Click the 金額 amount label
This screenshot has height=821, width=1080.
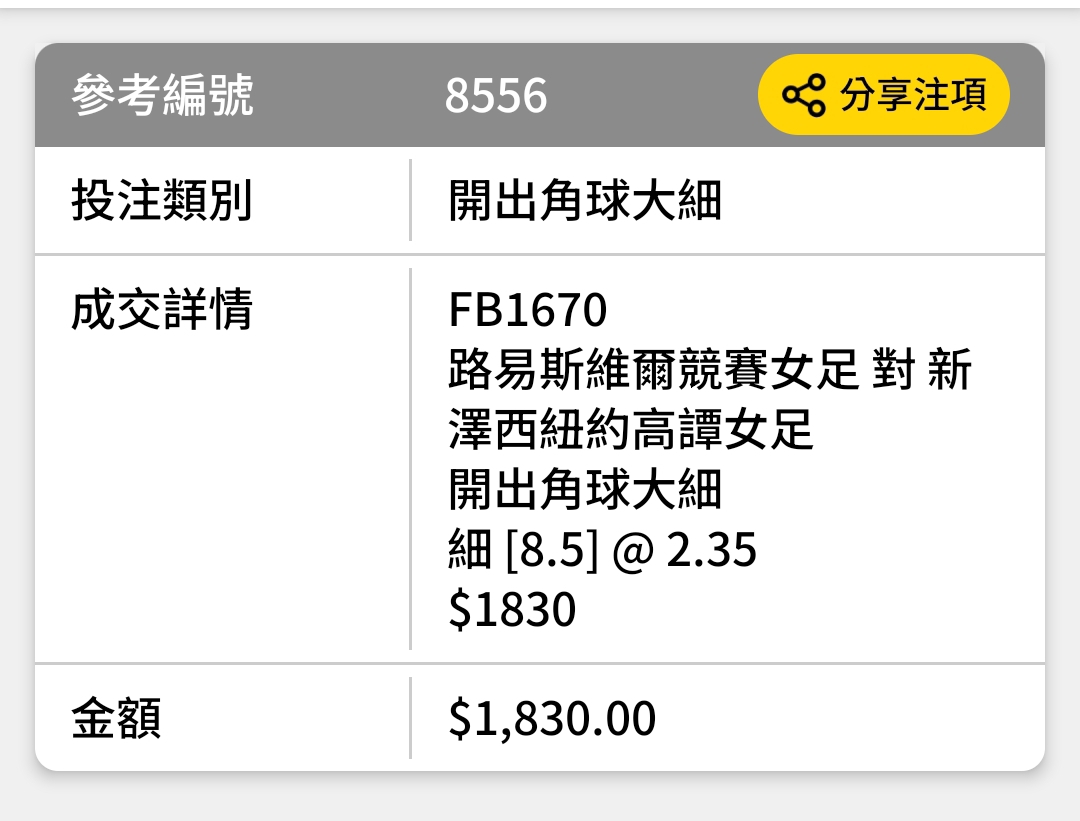coord(116,718)
